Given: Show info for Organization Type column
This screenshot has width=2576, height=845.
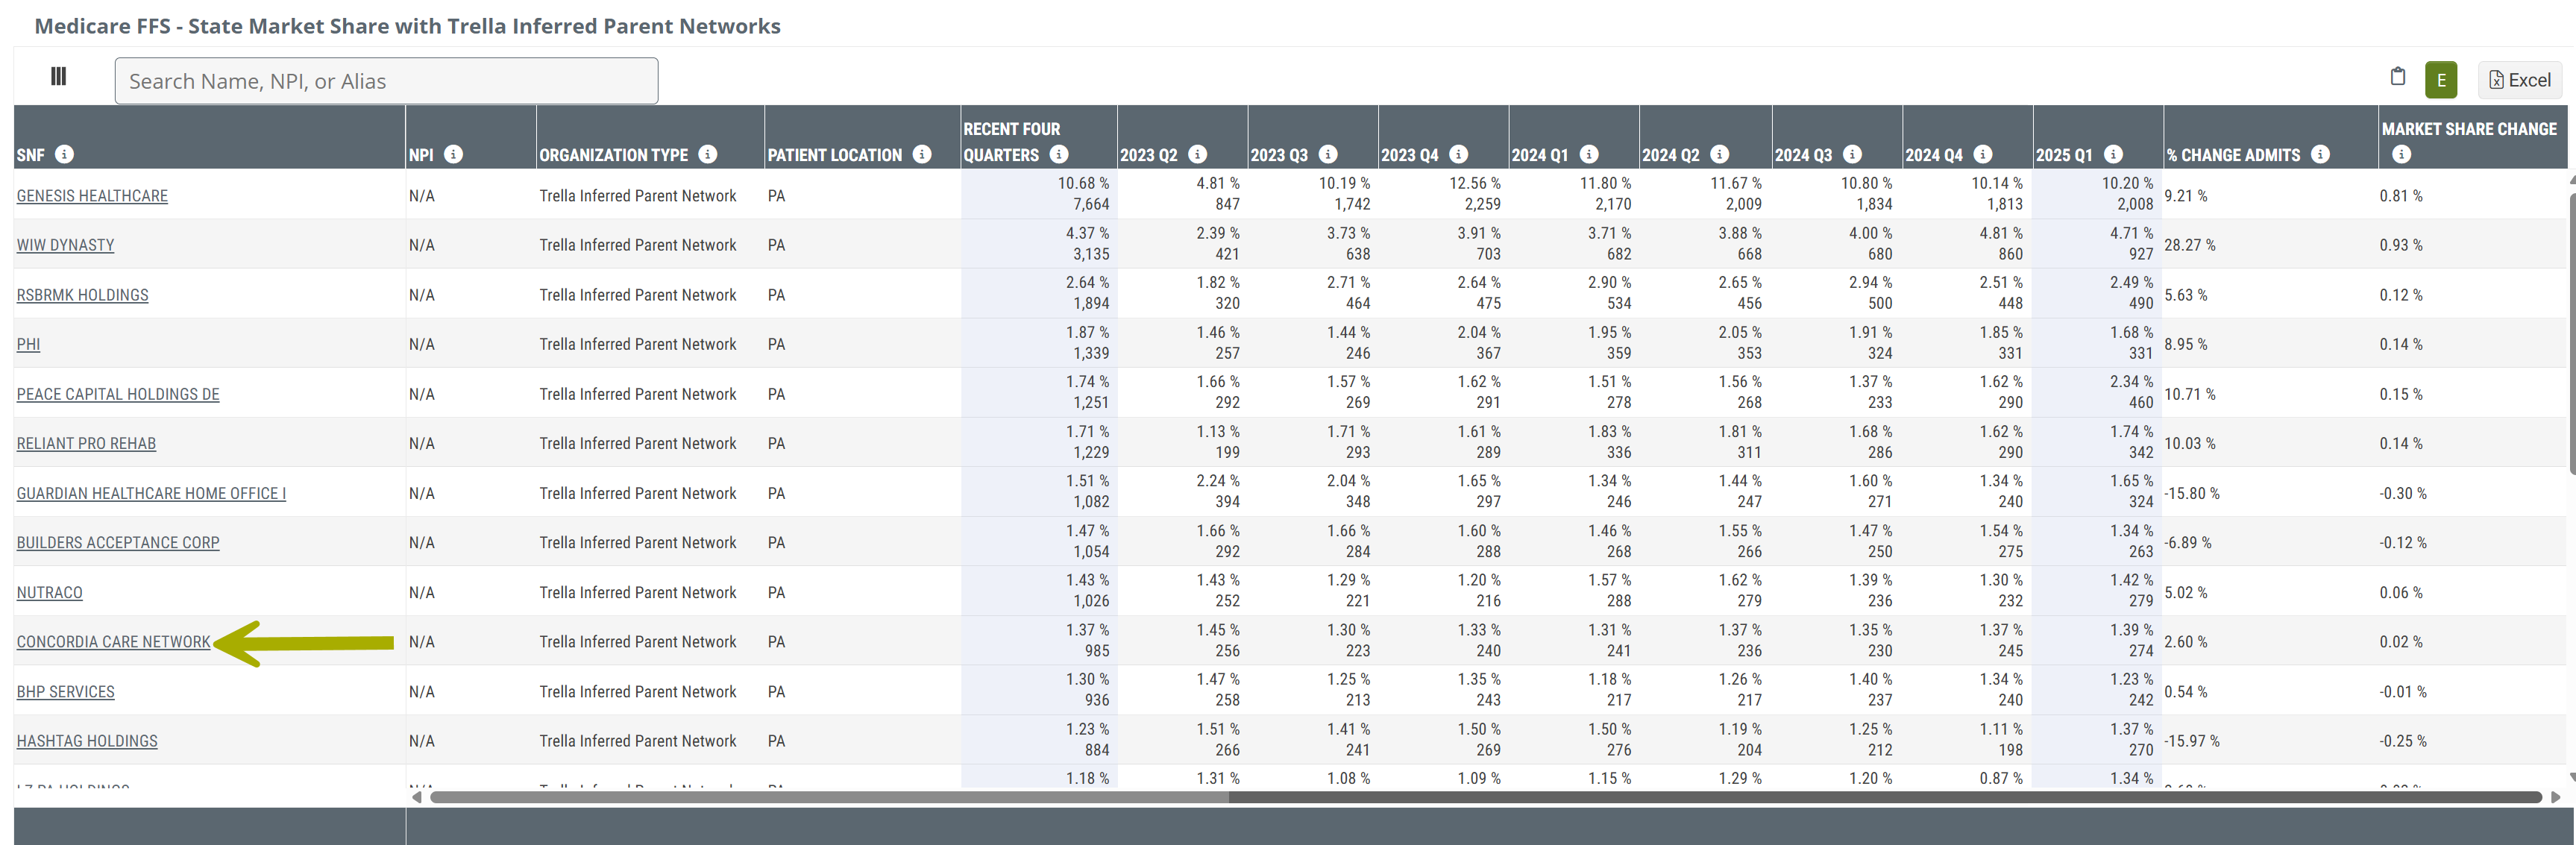Looking at the screenshot, I should click(708, 154).
